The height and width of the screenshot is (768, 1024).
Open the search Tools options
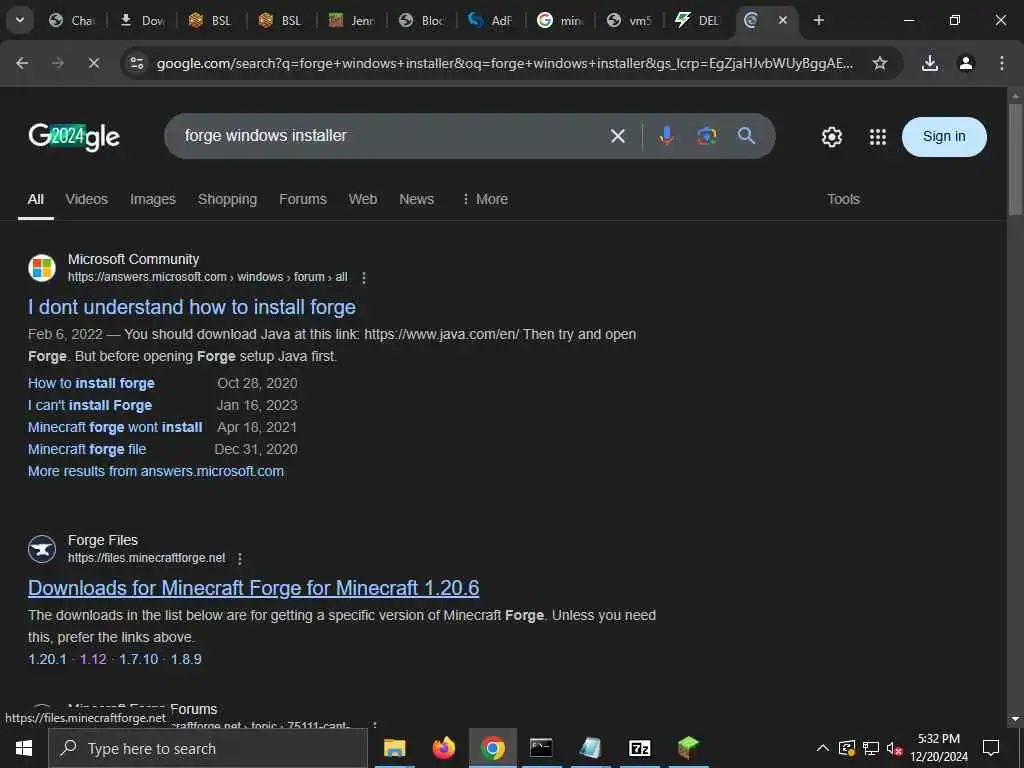pyautogui.click(x=843, y=199)
